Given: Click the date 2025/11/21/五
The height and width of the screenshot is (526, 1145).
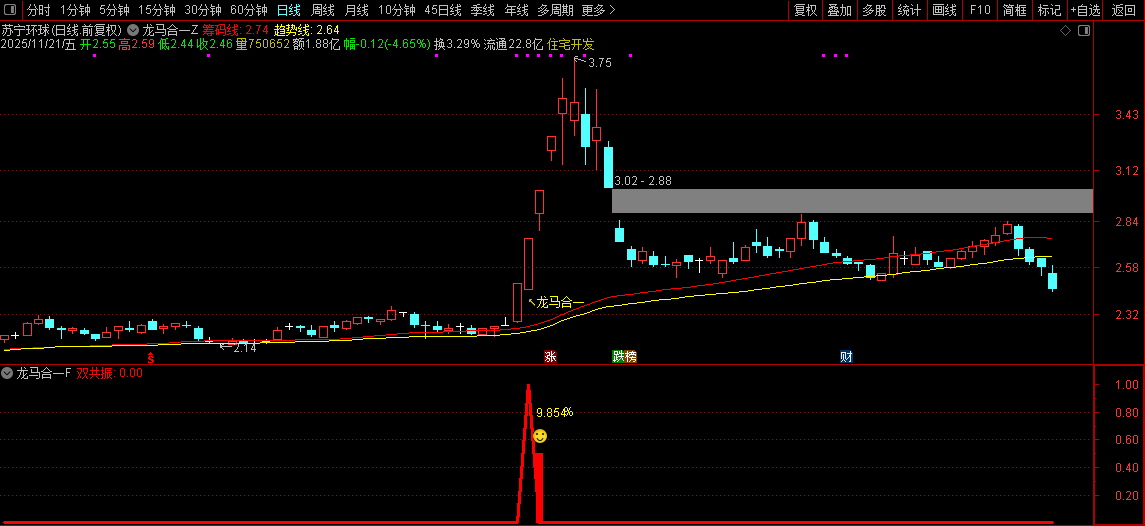Looking at the screenshot, I should point(39,45).
